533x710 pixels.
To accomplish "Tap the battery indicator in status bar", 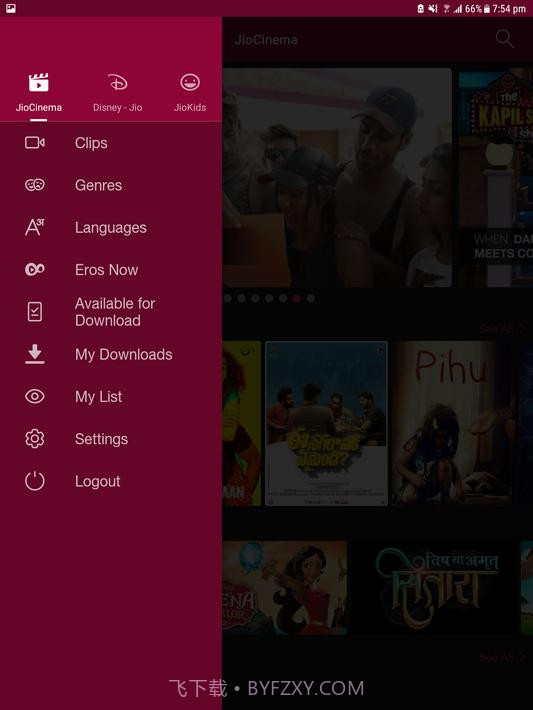I will pos(487,9).
